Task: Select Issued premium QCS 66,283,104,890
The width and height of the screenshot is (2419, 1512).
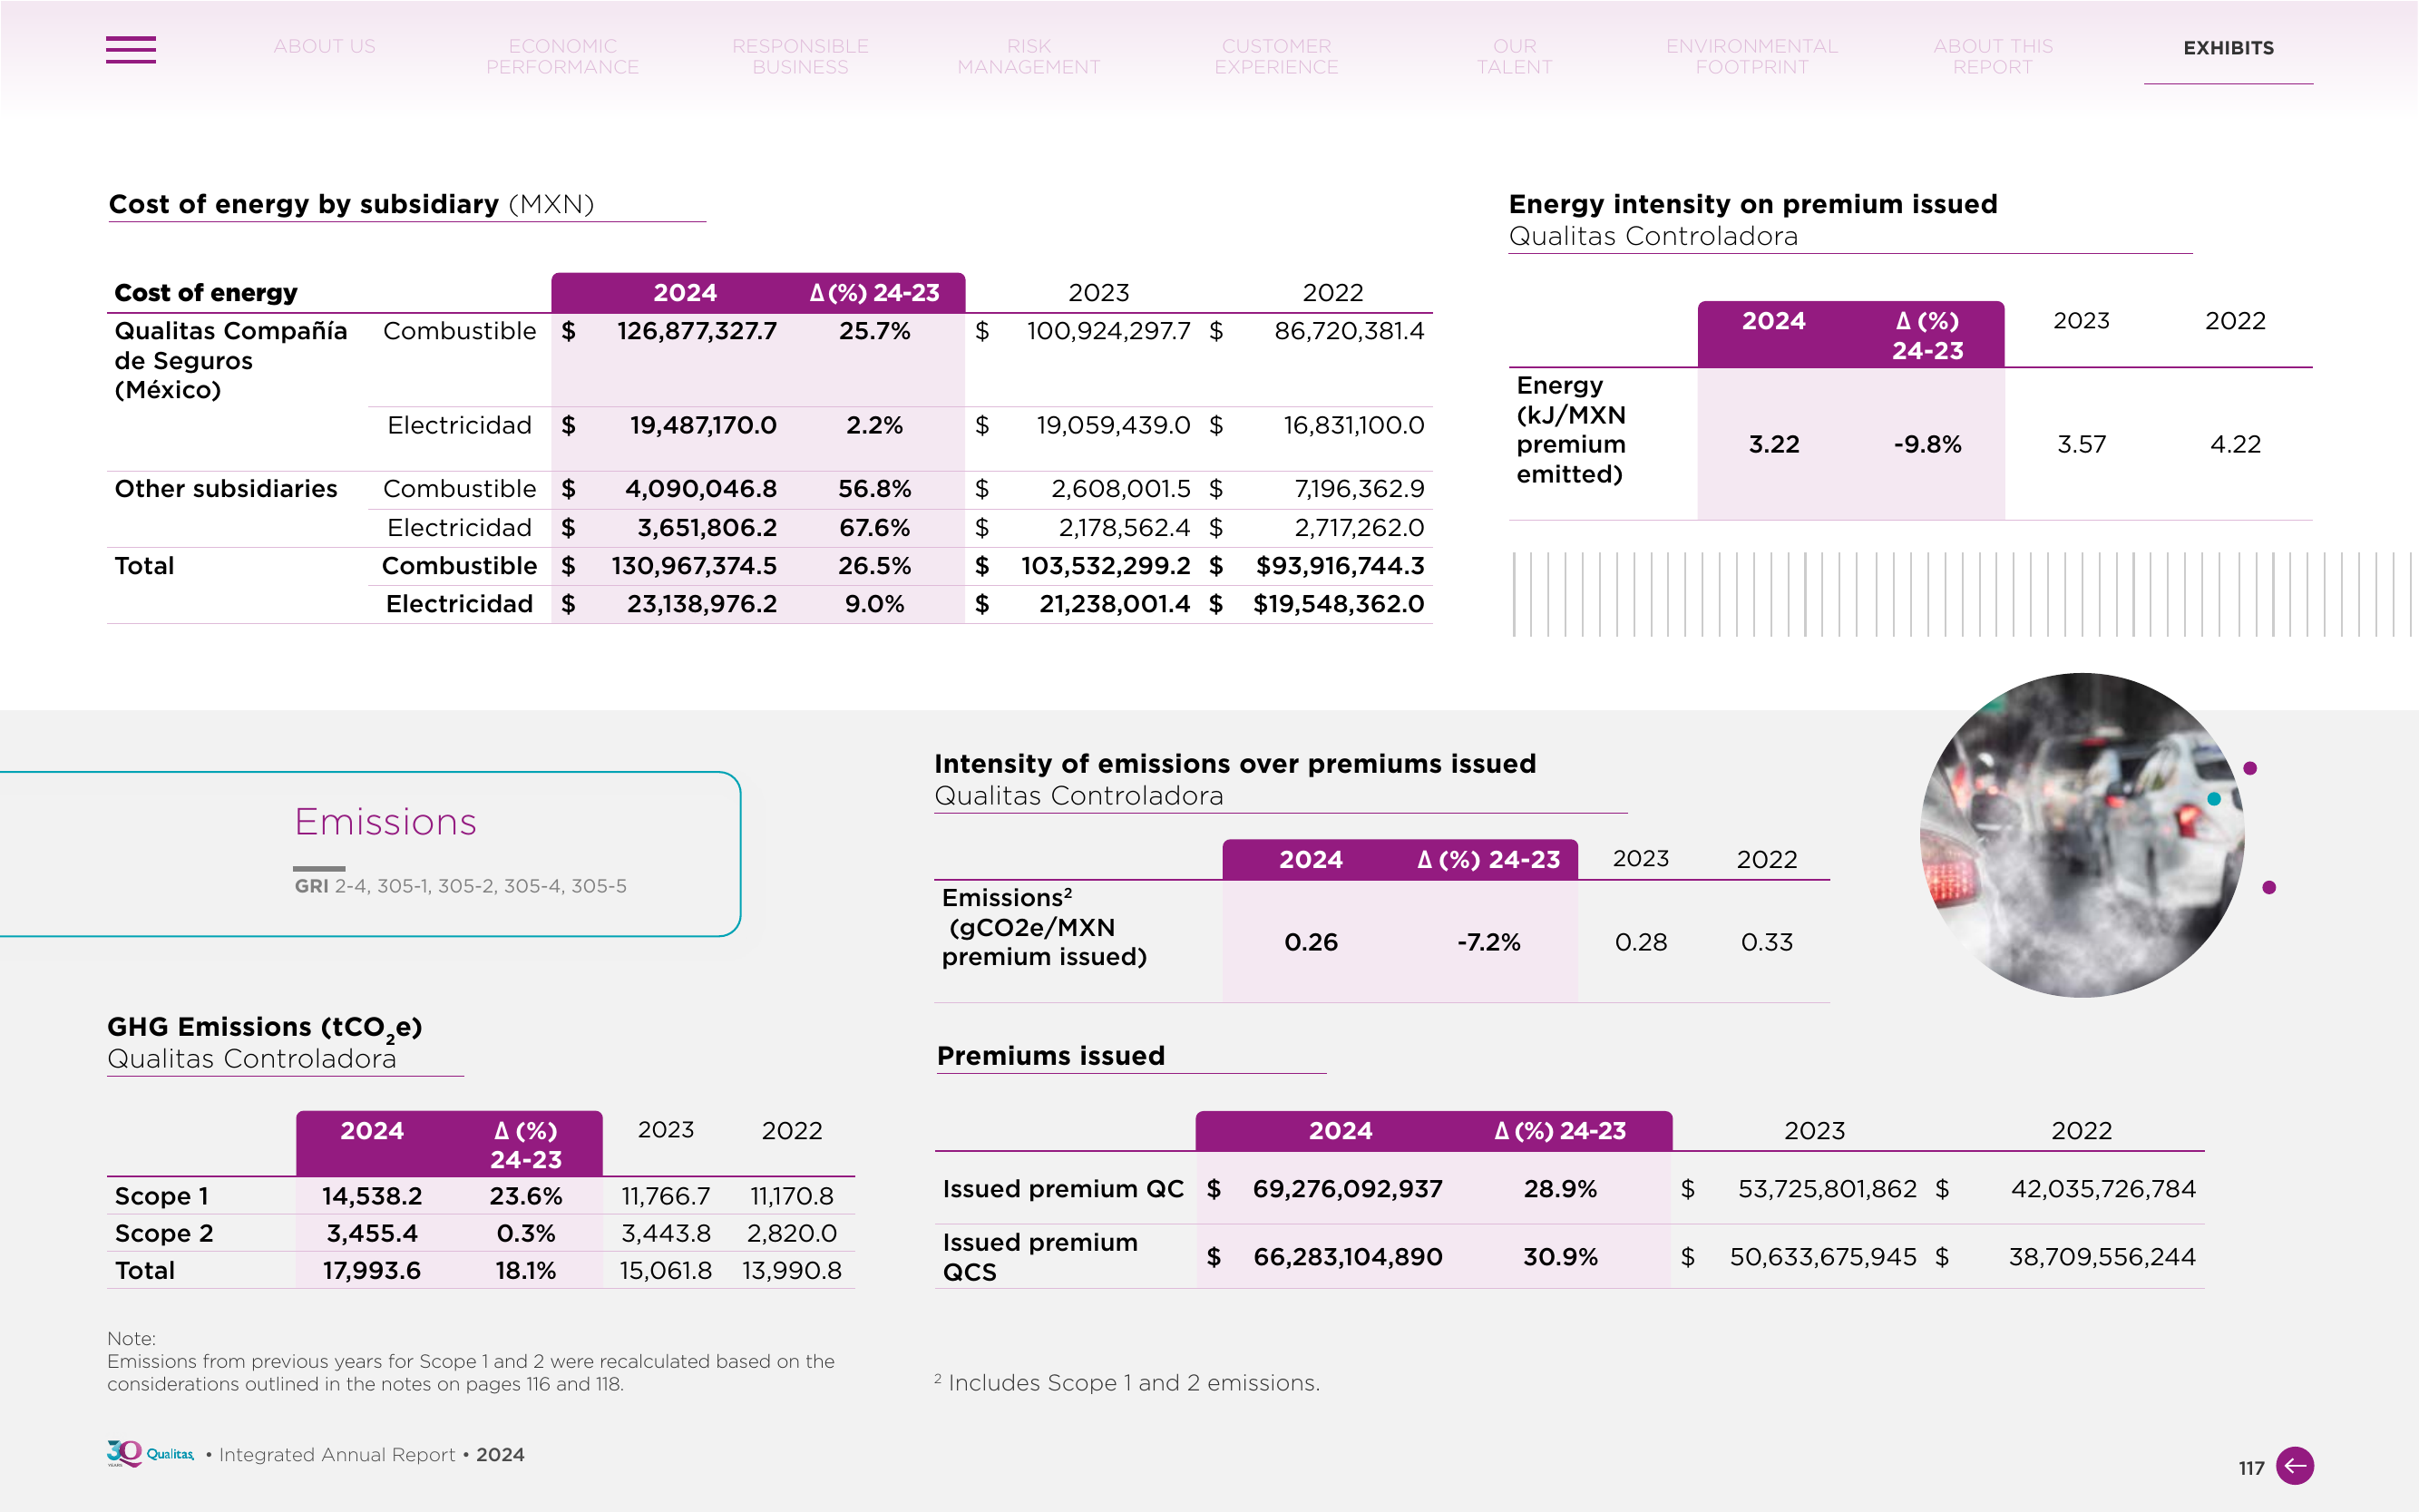Action: click(x=1347, y=1257)
